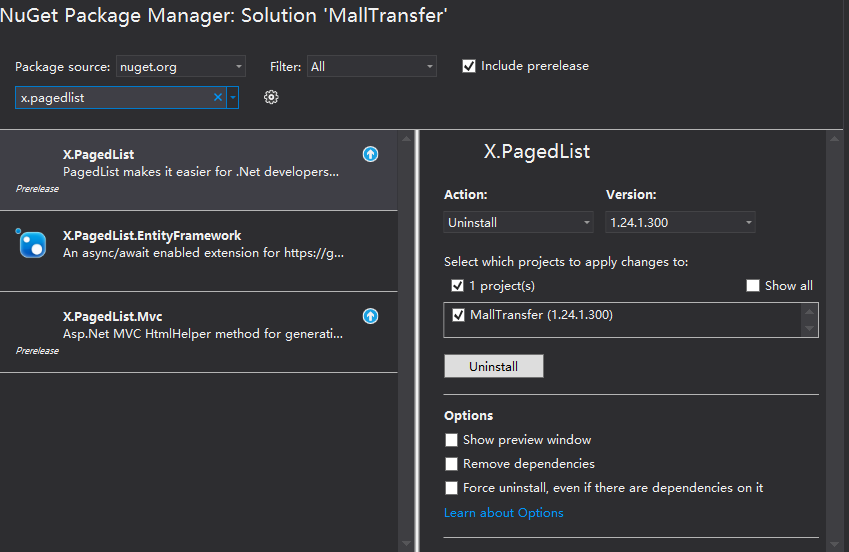Open the Filter dropdown

tap(371, 66)
